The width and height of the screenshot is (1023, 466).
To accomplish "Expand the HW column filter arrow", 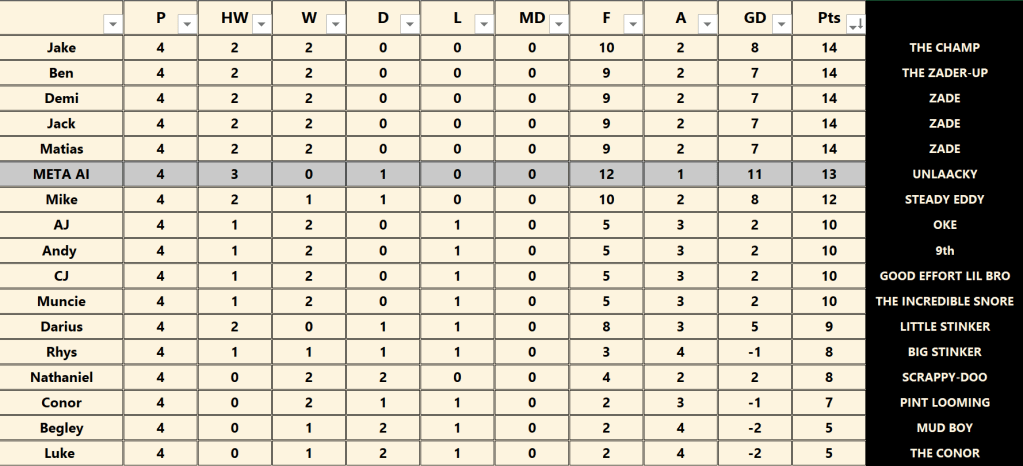I will pyautogui.click(x=261, y=24).
